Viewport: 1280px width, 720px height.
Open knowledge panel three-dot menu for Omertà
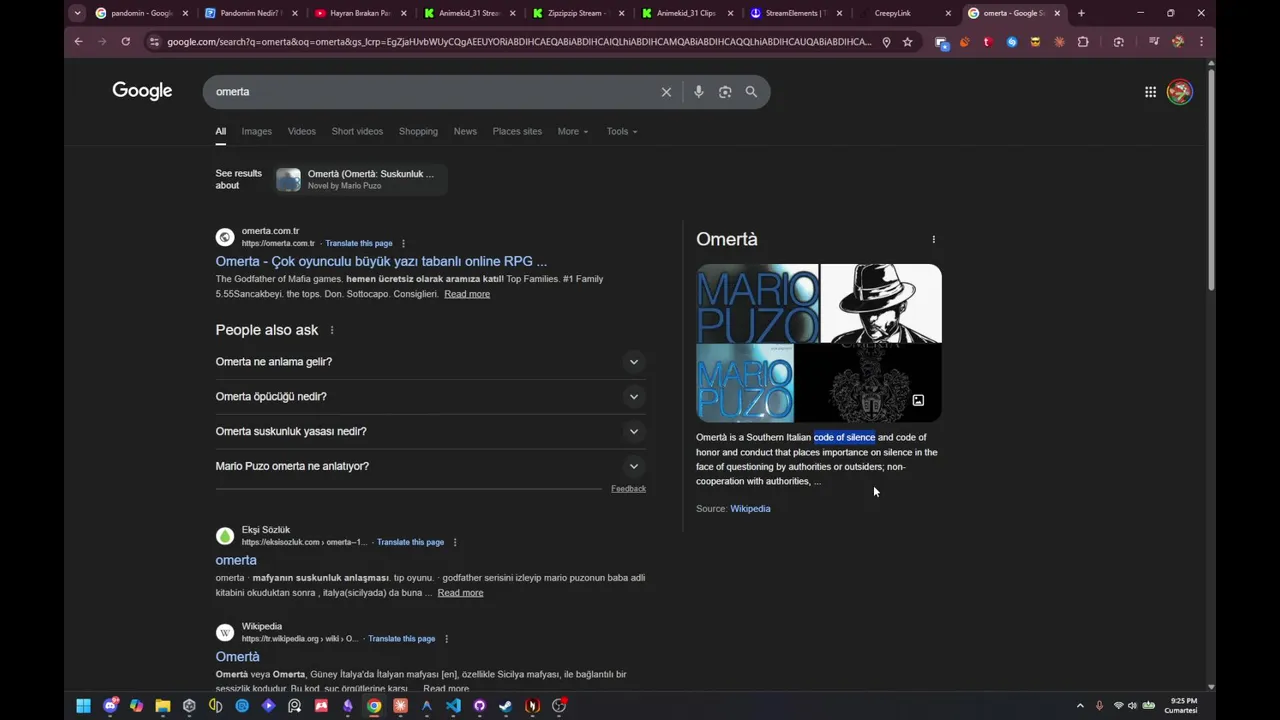pos(933,239)
